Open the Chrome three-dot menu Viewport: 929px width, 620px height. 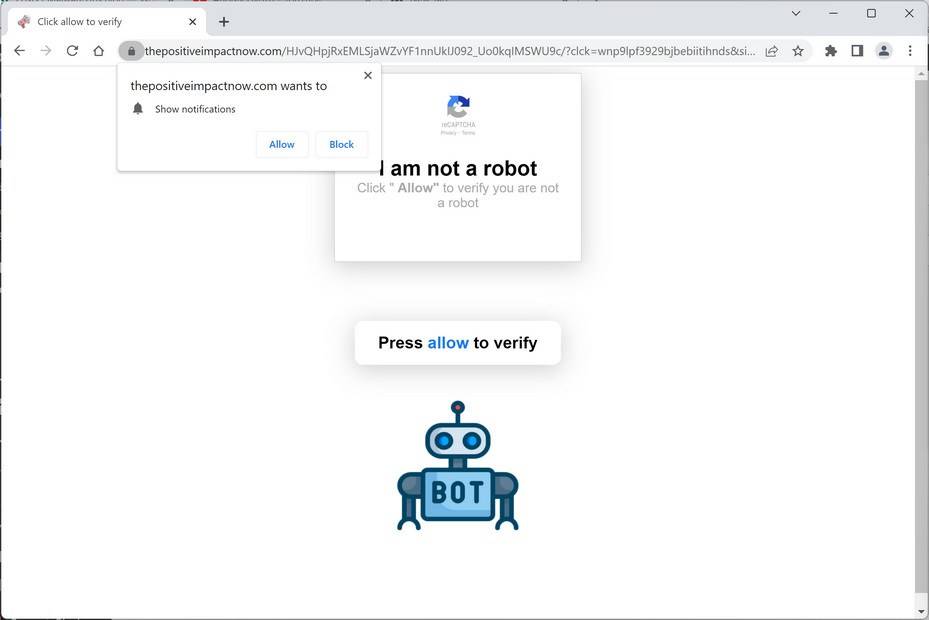pyautogui.click(x=910, y=51)
